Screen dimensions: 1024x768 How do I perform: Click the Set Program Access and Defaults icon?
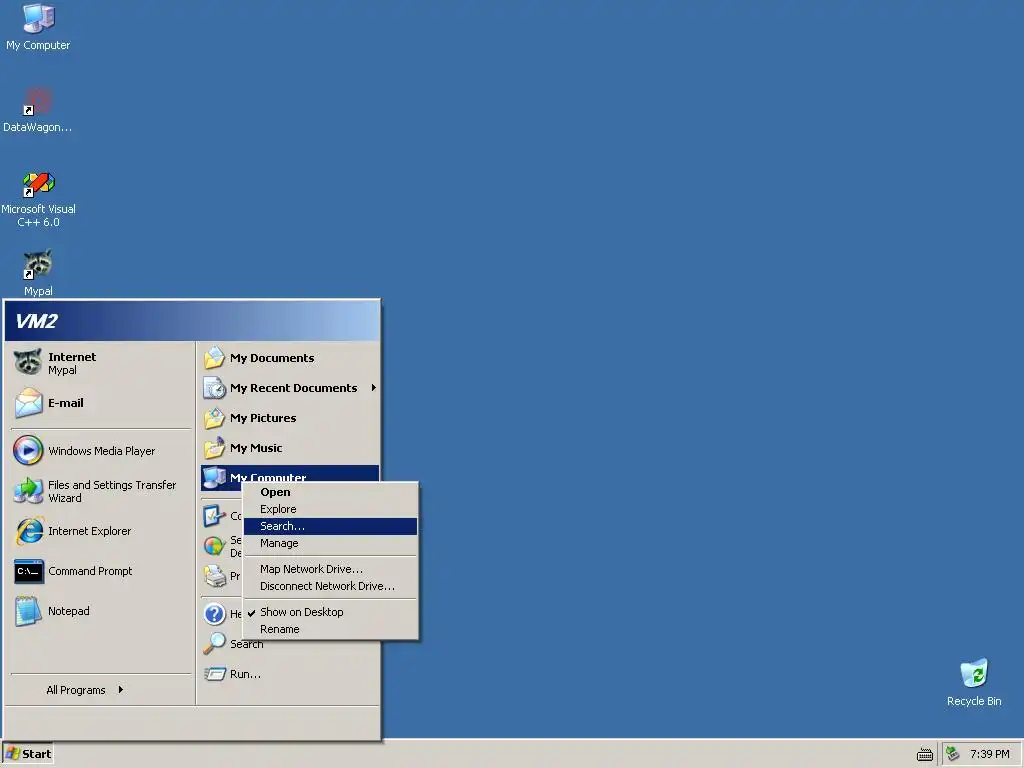[x=214, y=546]
